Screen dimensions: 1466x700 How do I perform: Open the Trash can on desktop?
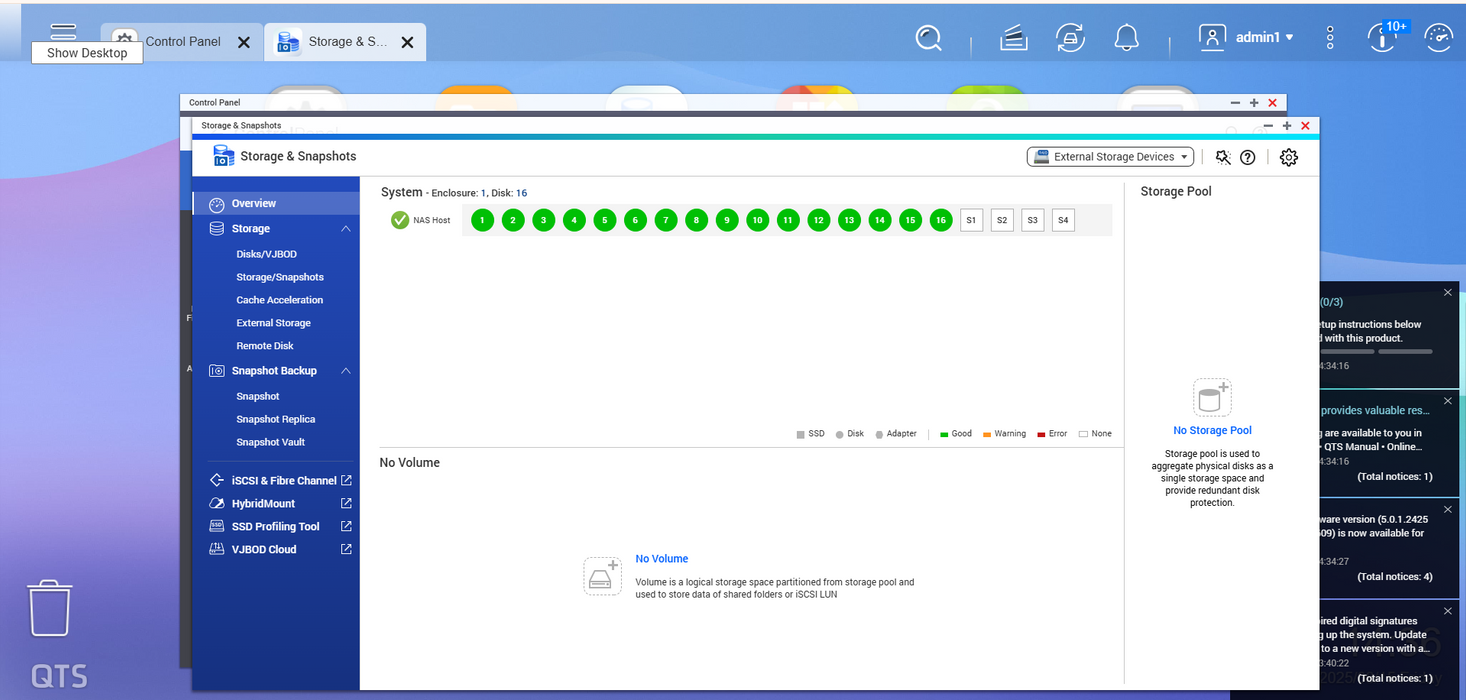tap(50, 608)
